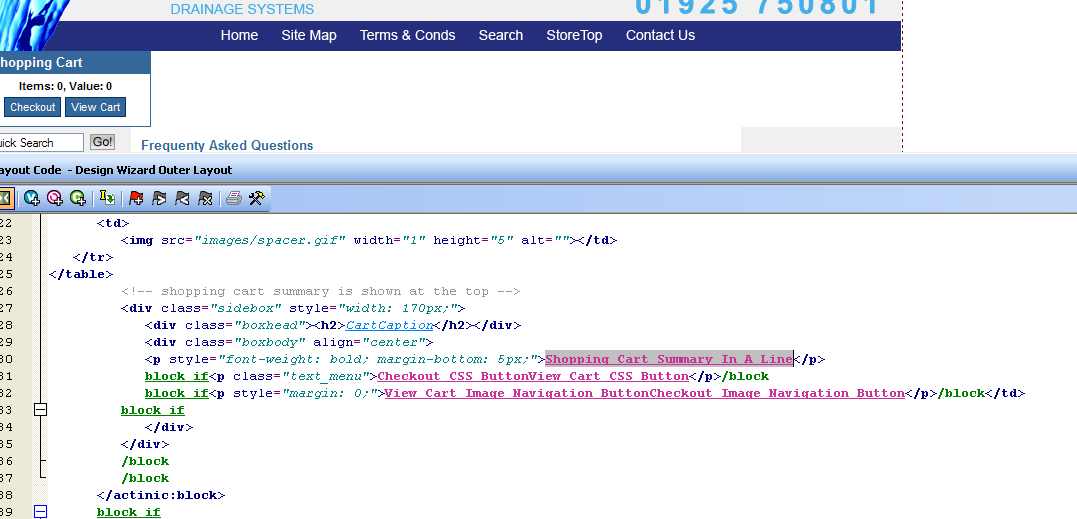Image resolution: width=1077 pixels, height=519 pixels.
Task: Go to Terms & Conds page
Action: (407, 35)
